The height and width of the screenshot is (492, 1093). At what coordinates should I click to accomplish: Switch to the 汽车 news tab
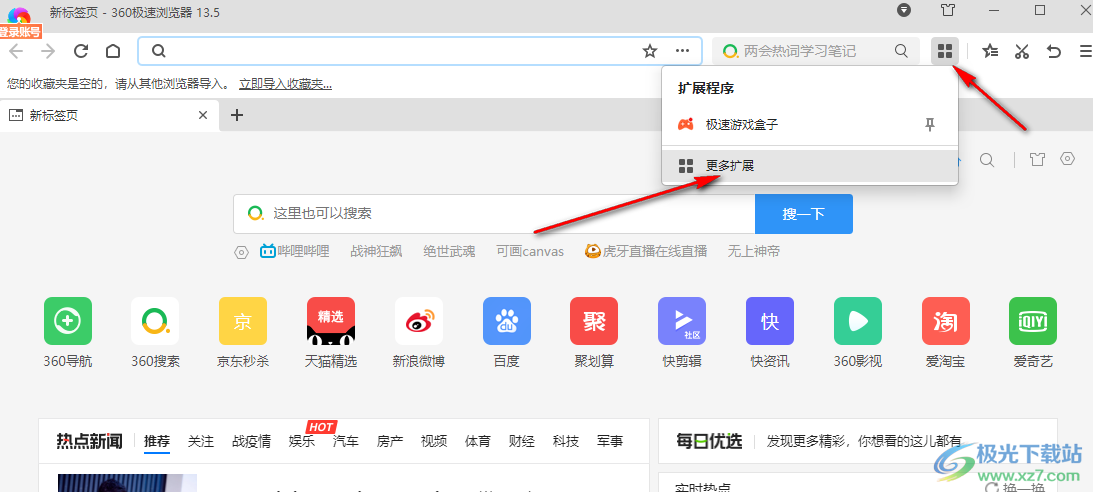click(346, 441)
